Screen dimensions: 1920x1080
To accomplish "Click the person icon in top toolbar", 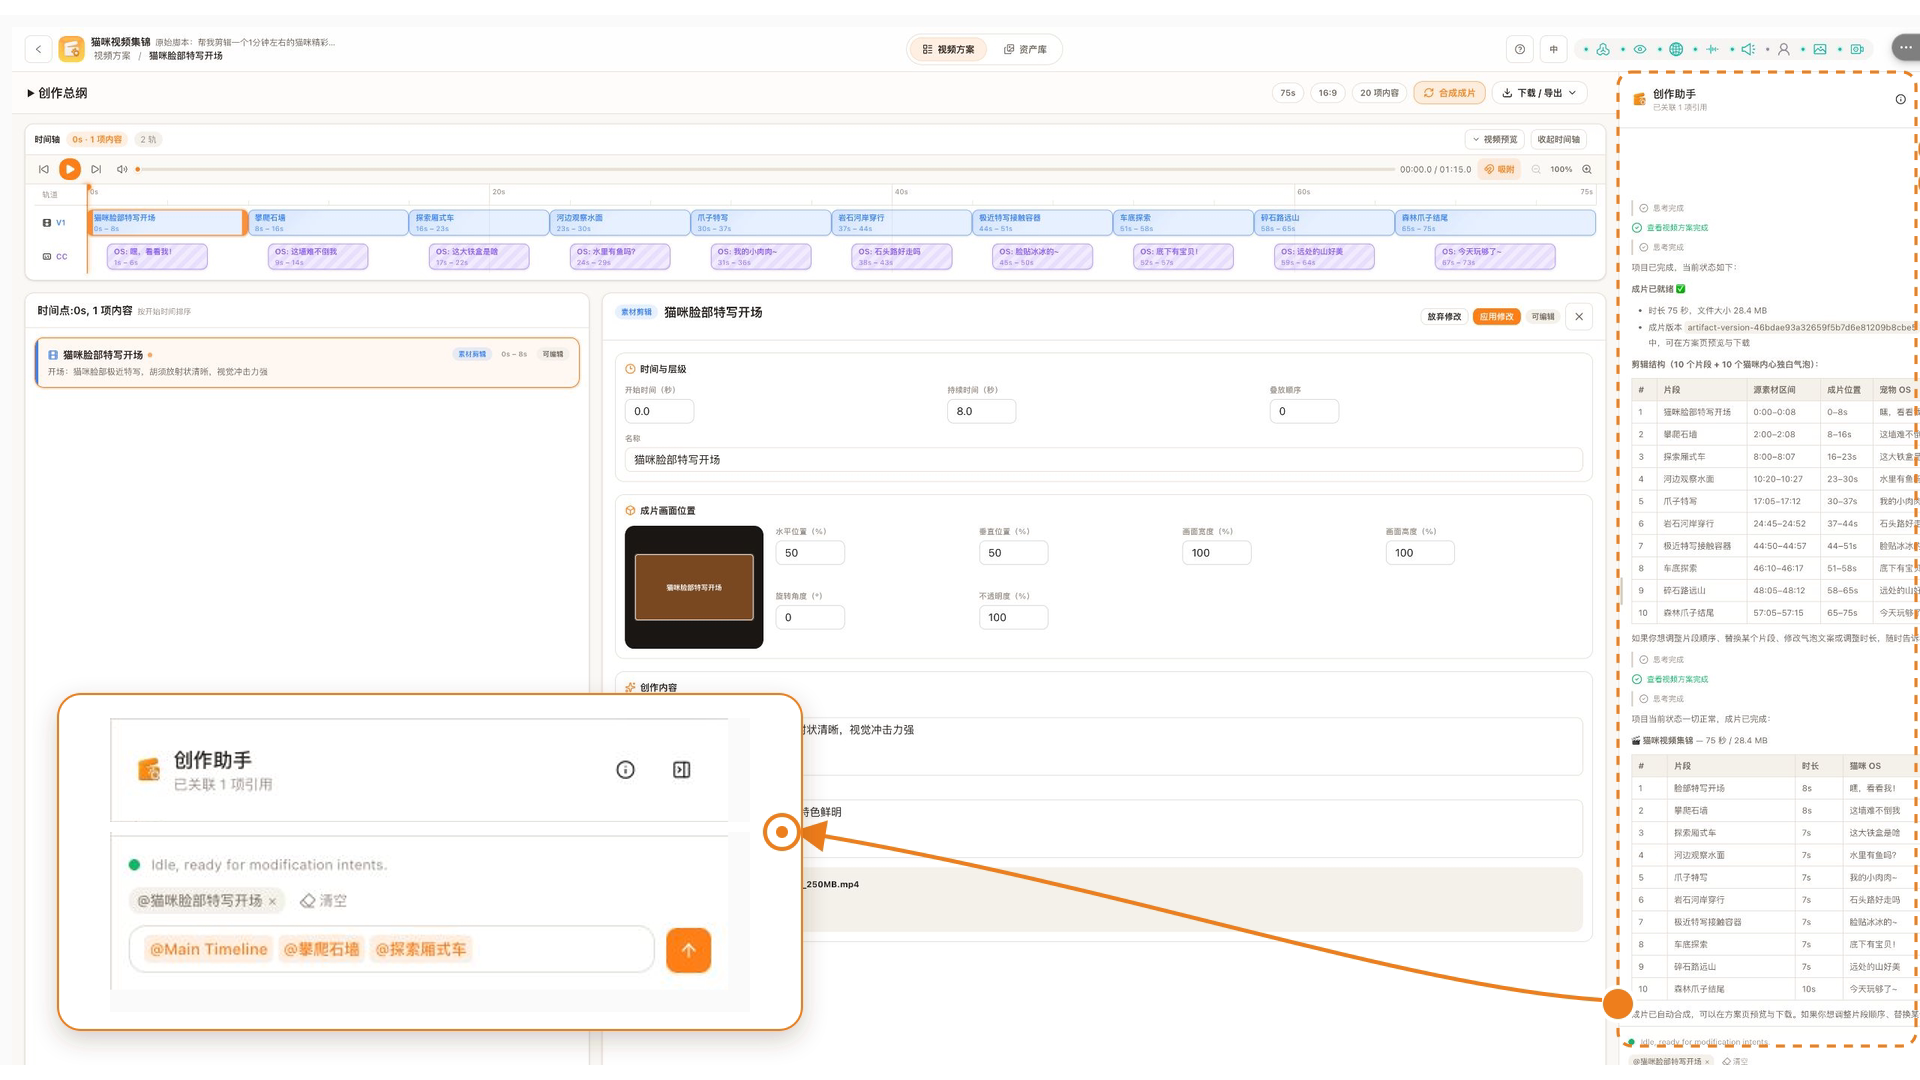I will (x=1783, y=49).
